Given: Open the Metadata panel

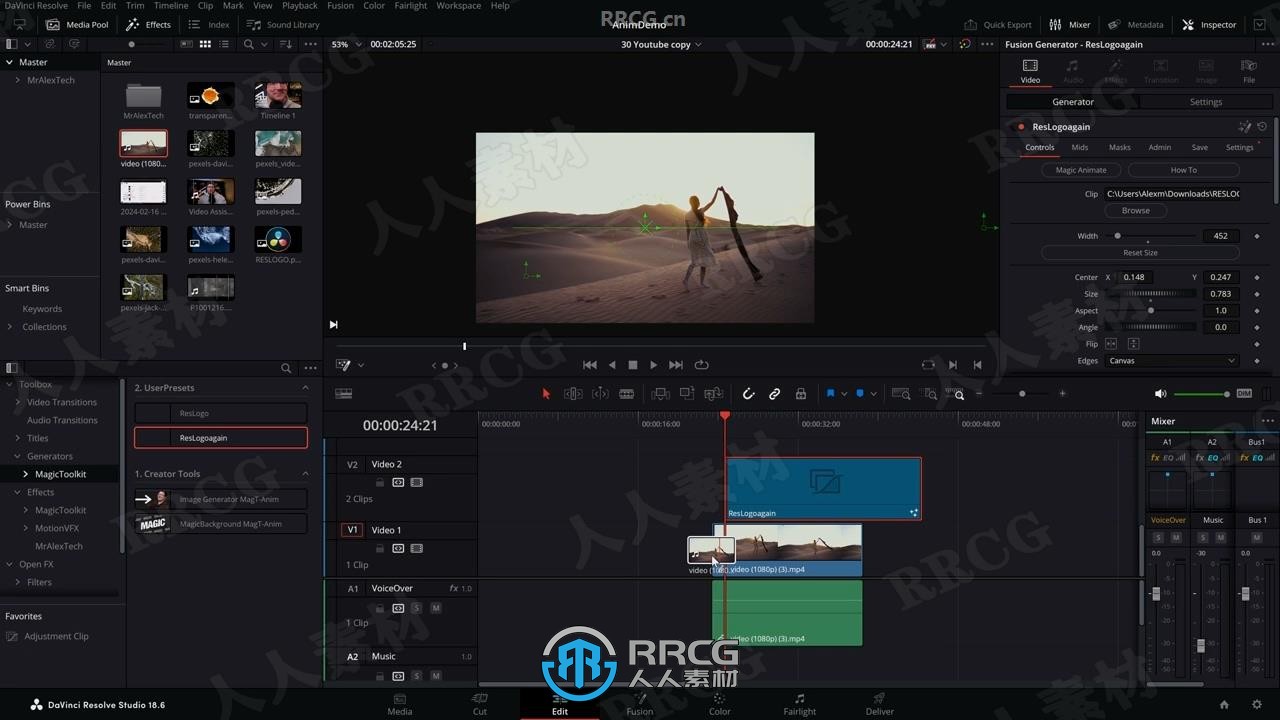Looking at the screenshot, I should [1136, 24].
